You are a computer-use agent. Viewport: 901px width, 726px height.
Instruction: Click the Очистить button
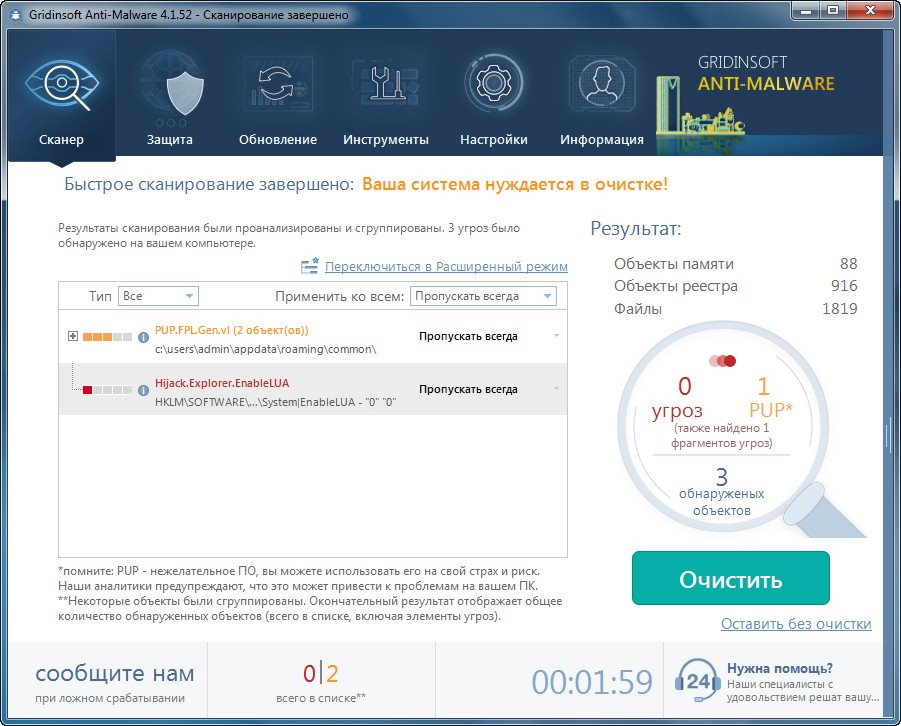click(731, 578)
